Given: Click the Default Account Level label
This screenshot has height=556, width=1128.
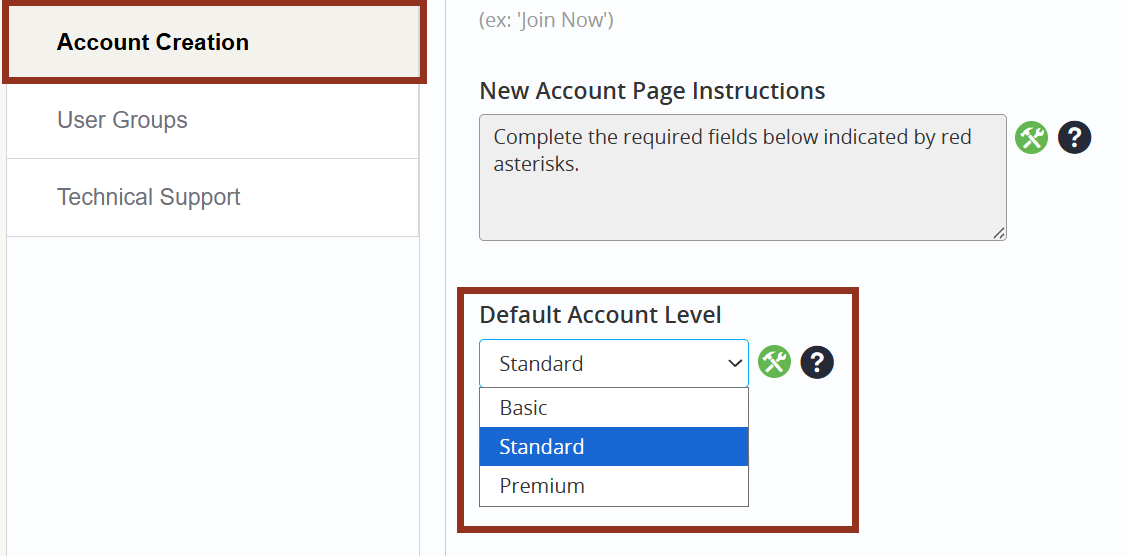Looking at the screenshot, I should (x=601, y=315).
